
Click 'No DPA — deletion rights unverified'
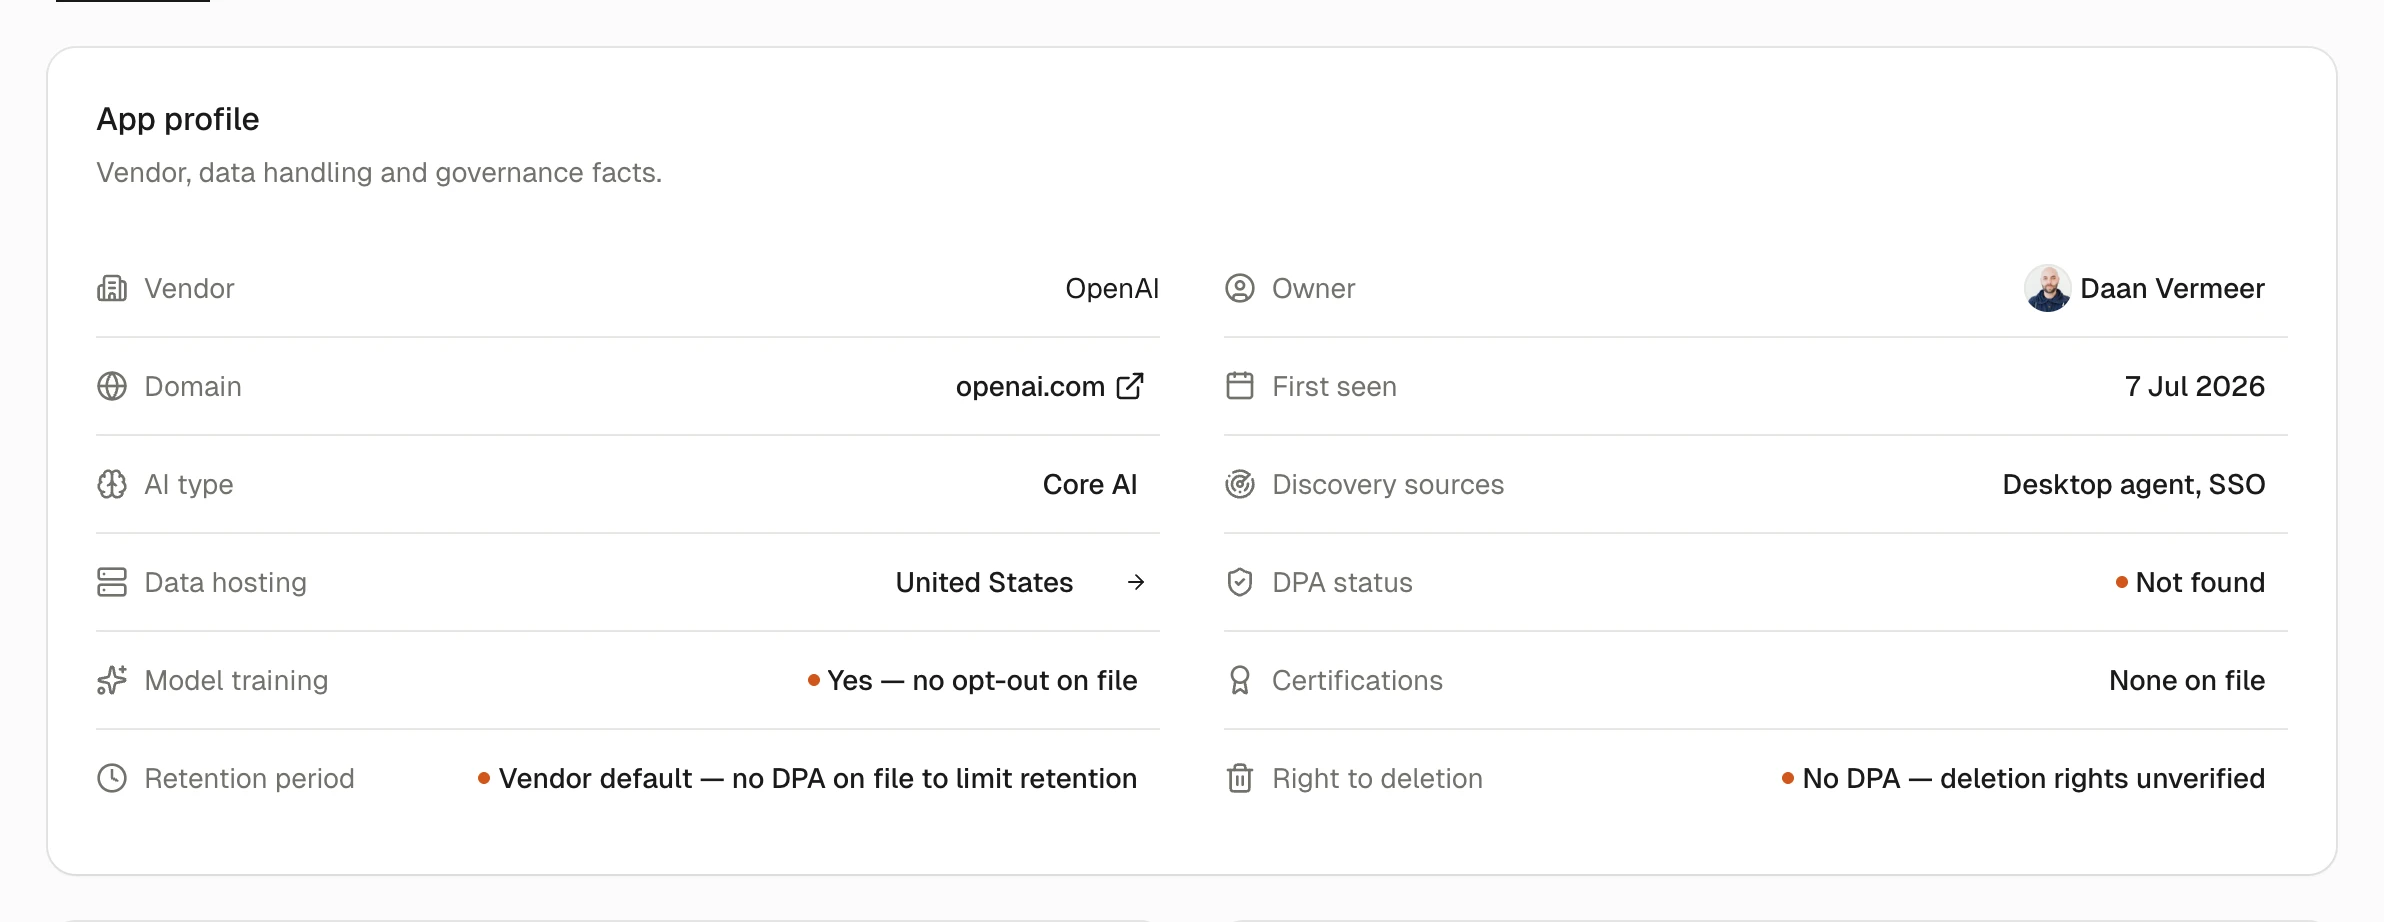click(2034, 779)
